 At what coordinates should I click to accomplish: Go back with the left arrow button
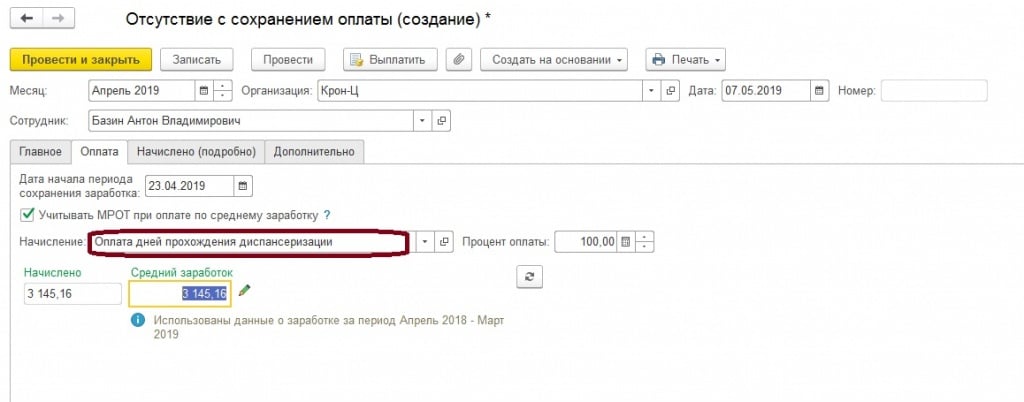coord(26,18)
